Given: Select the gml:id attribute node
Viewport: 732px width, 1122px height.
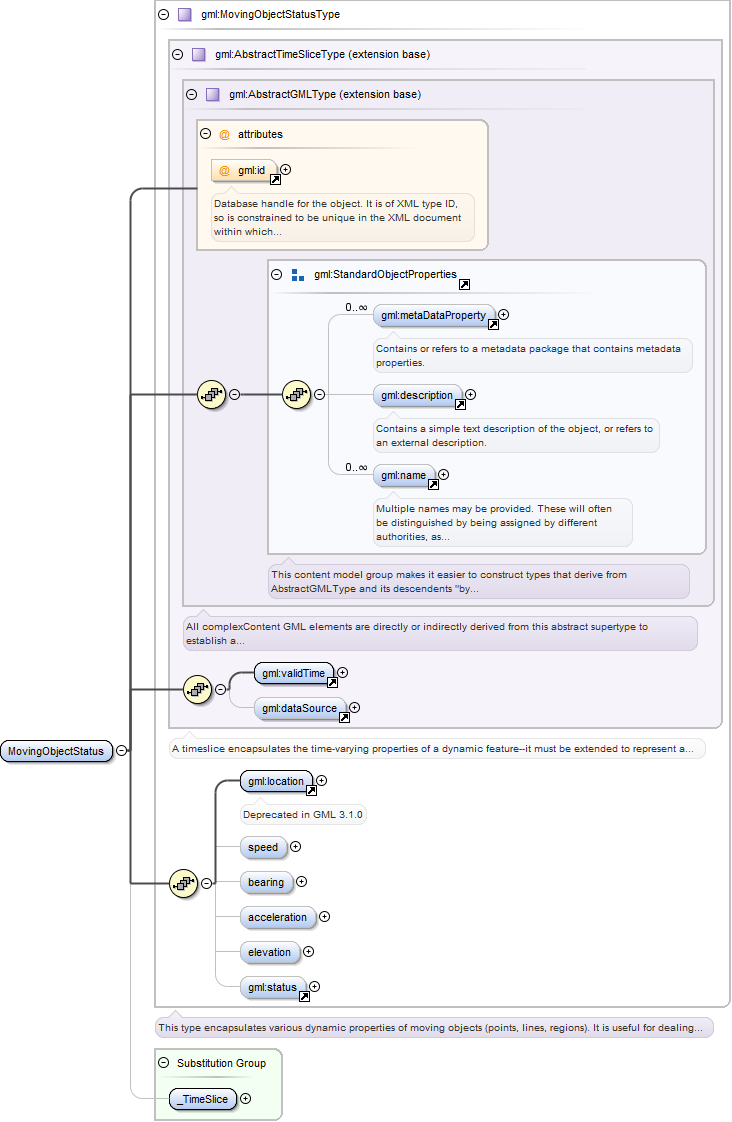Looking at the screenshot, I should (243, 170).
